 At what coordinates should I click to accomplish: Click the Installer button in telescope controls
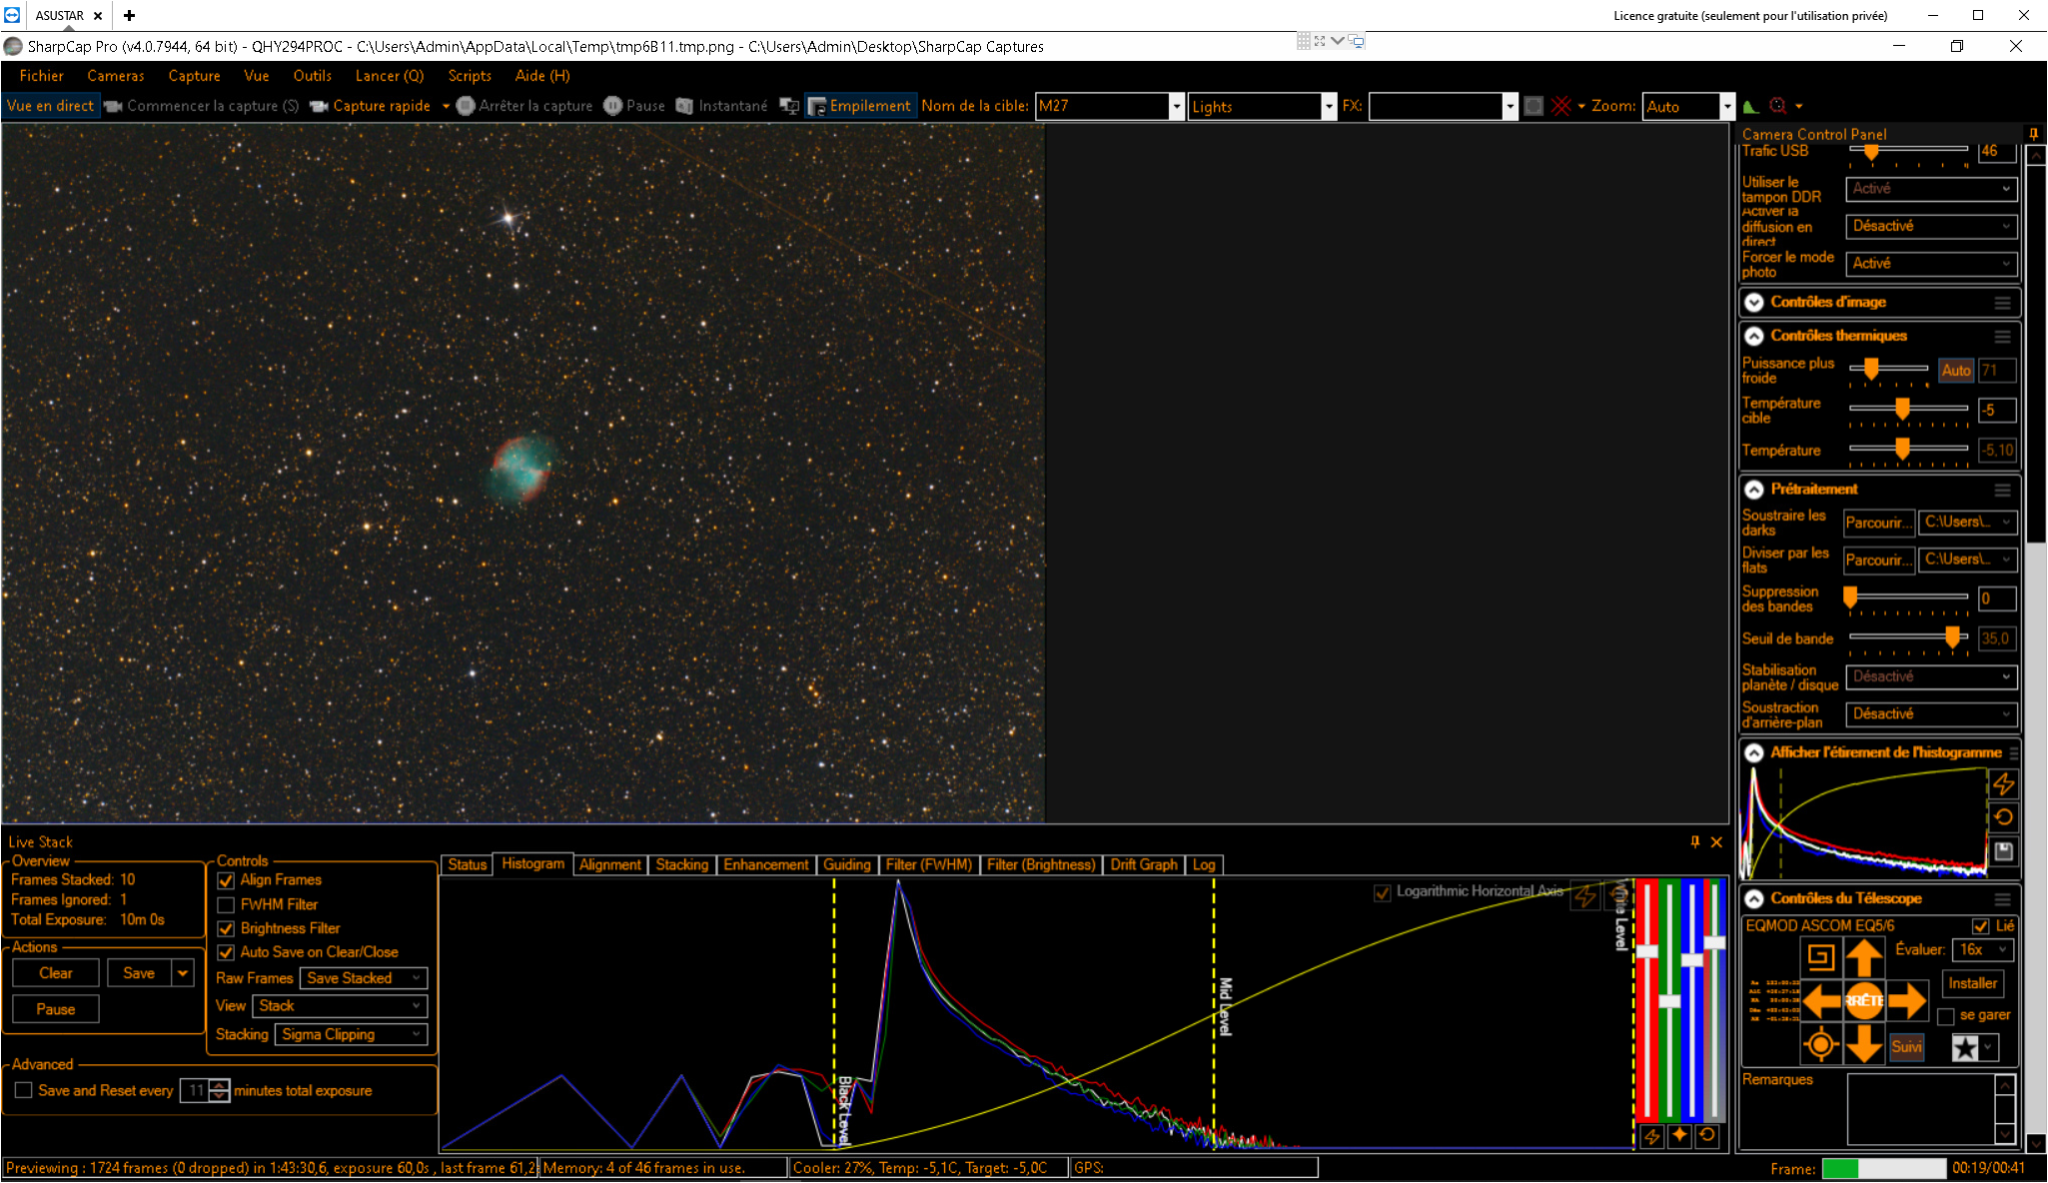coord(1973,983)
